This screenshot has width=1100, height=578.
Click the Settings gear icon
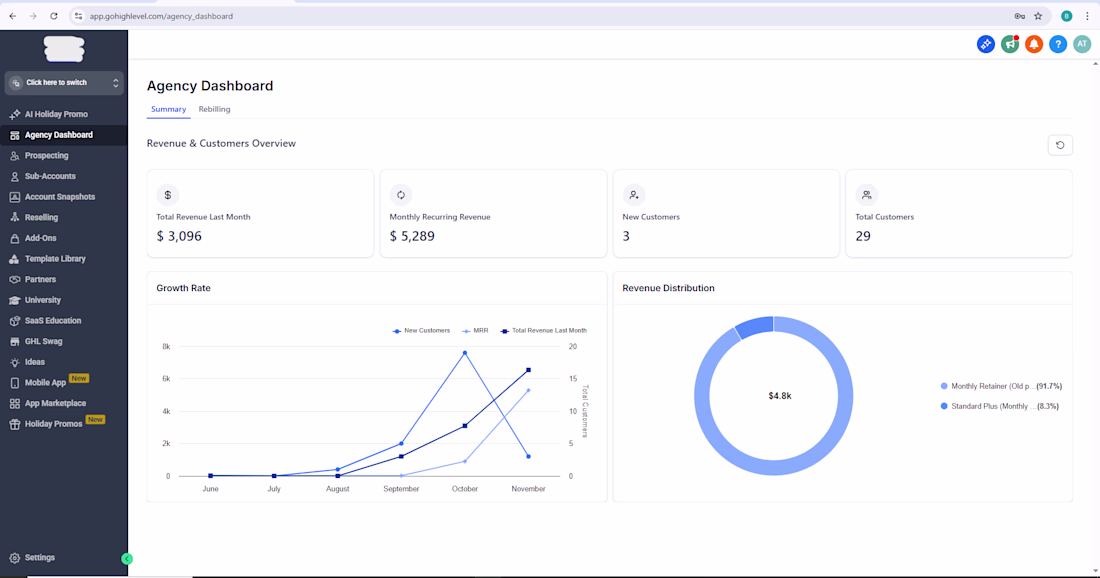[14, 558]
